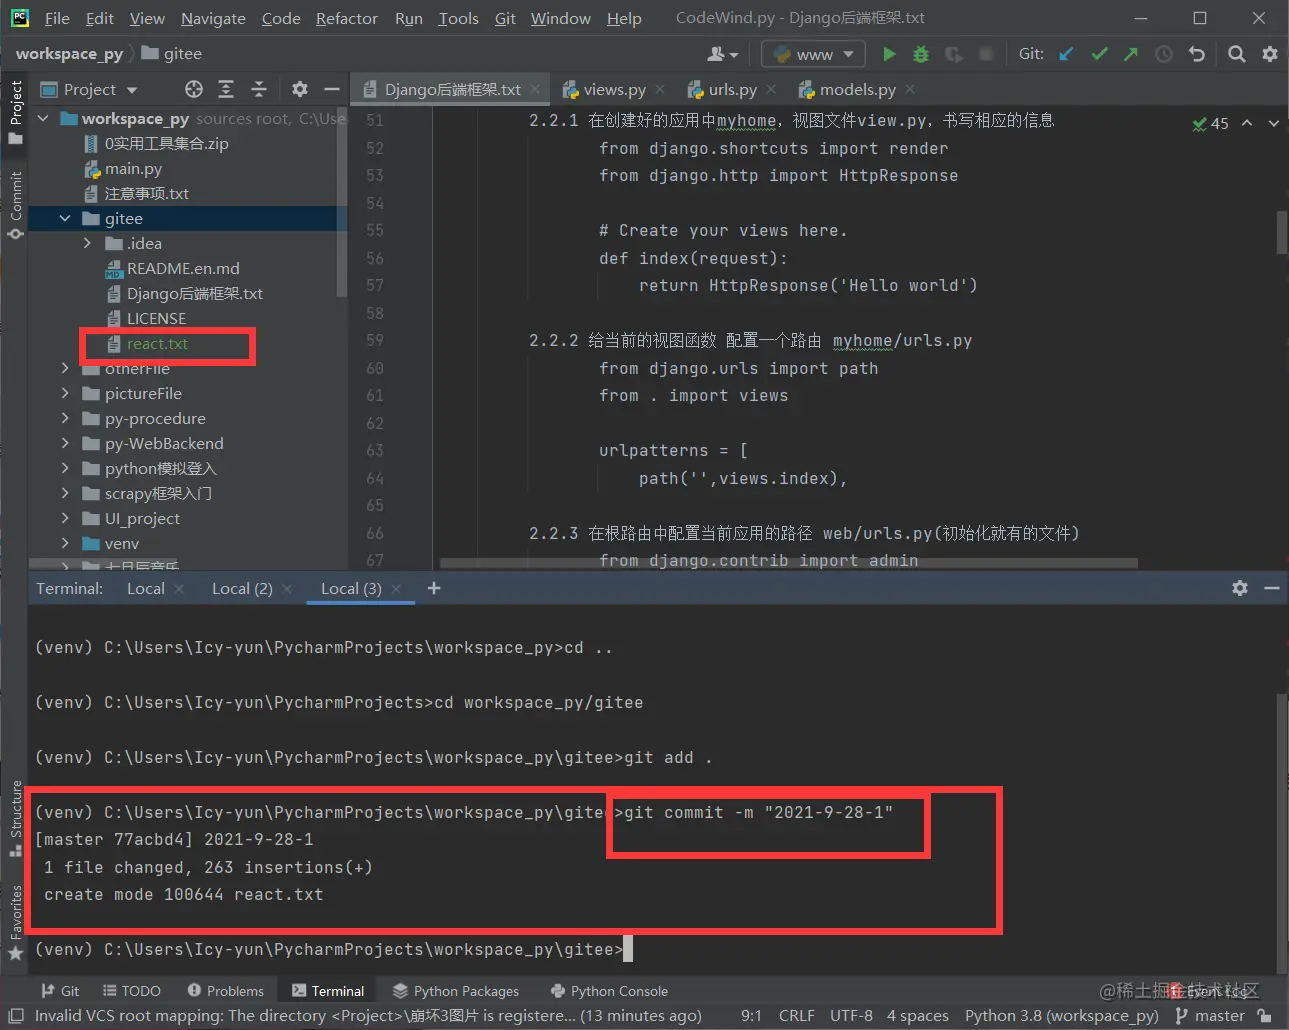This screenshot has width=1289, height=1030.
Task: Open the Project view selector dropdown
Action: (x=89, y=89)
